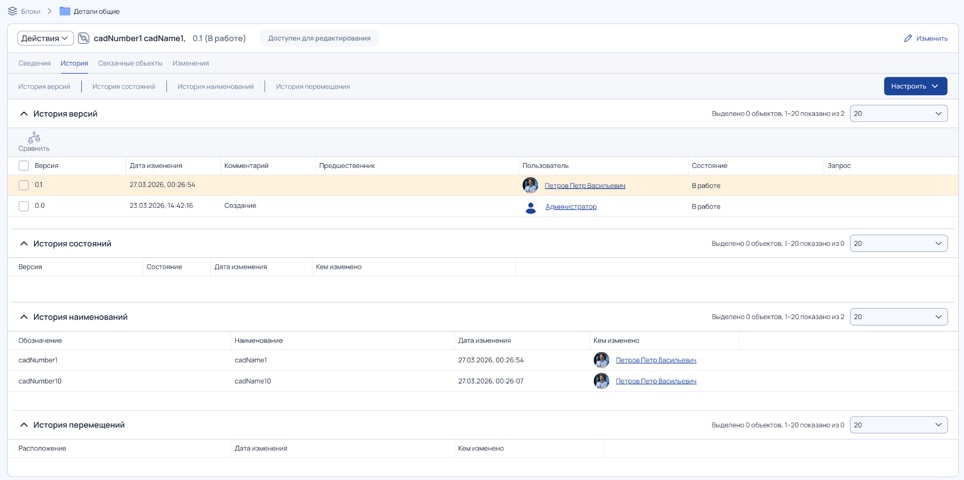964x480 pixels.
Task: Collapse the История версий section
Action: pyautogui.click(x=24, y=114)
